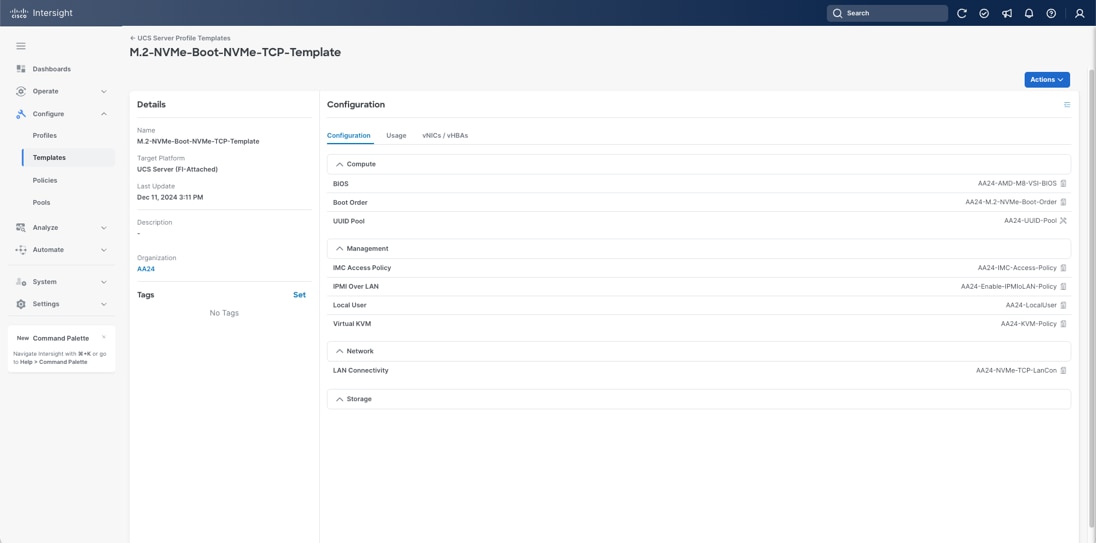Click the Configuration panel list-view icon
1096x543 pixels.
[1067, 105]
